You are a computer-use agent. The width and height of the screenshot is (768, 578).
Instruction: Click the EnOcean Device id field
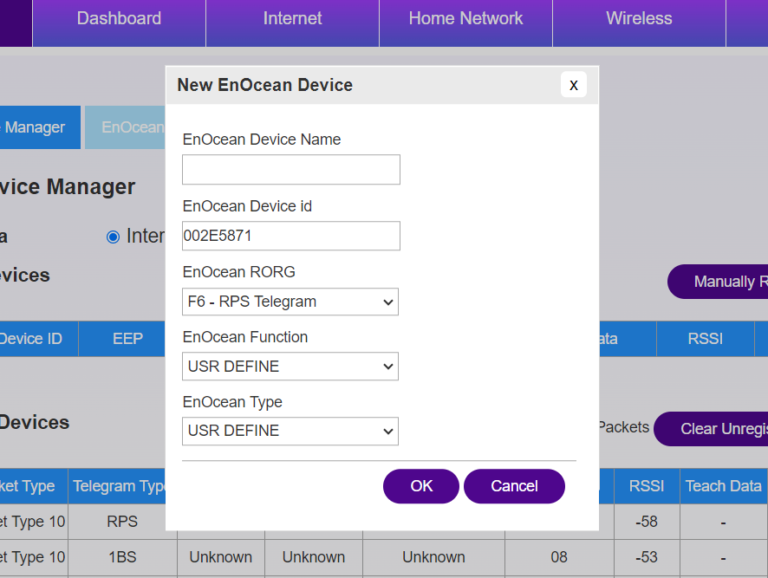291,236
